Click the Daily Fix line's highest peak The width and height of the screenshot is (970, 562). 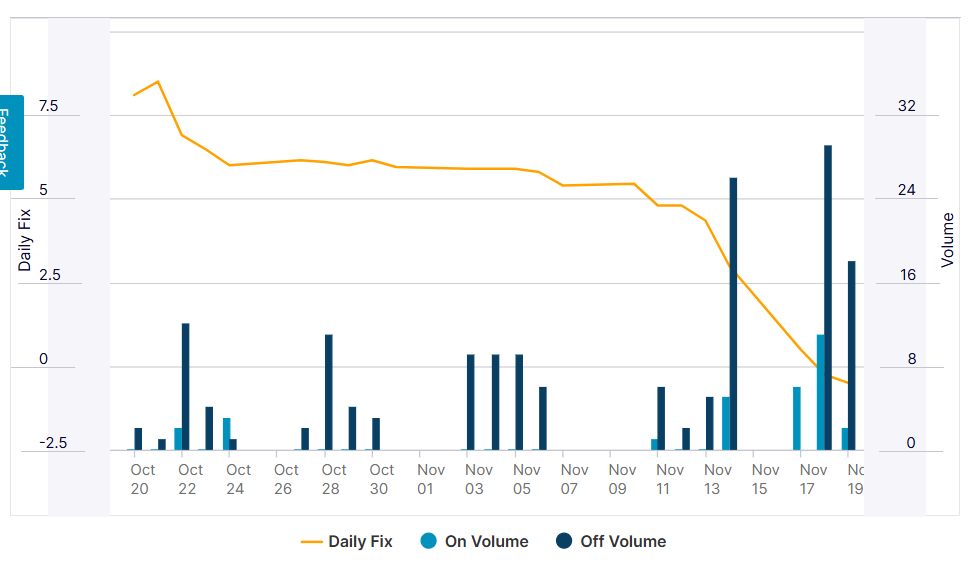tap(158, 82)
